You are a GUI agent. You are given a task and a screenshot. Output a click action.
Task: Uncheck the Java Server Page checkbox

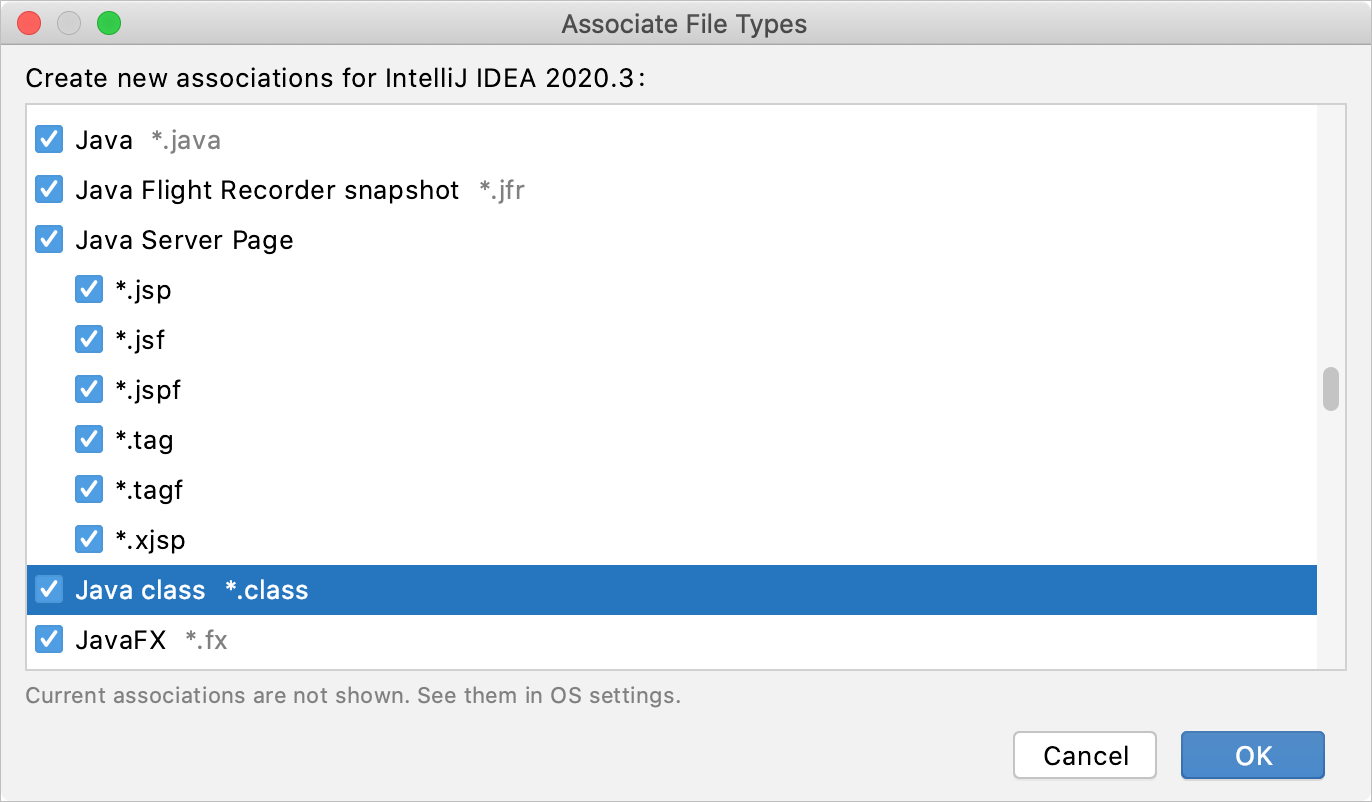(49, 239)
